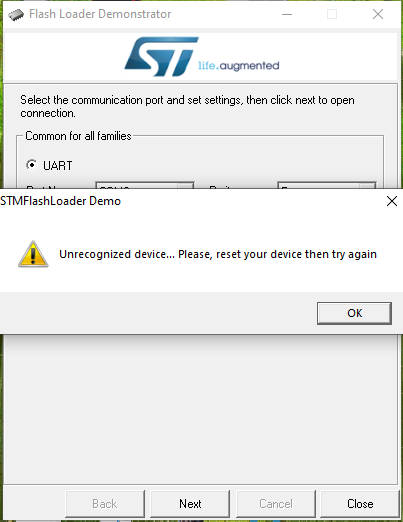Viewport: 403px width, 522px height.
Task: Click the STMFlashLoader Demo dialog title
Action: (x=60, y=201)
